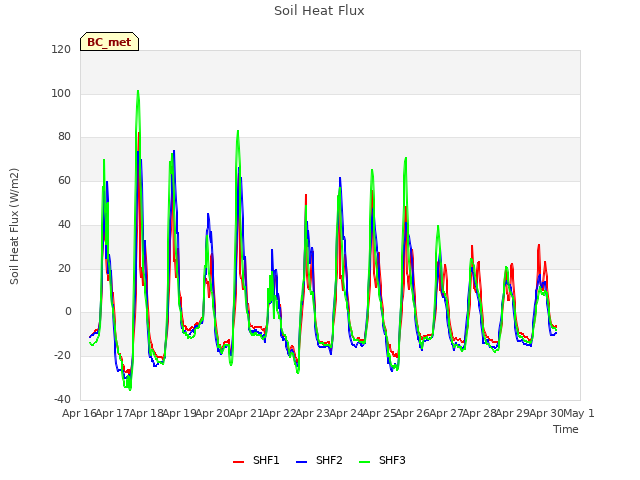Click the Apr 28 x-axis tick label
Screen dimensions: 640x480
[479, 413]
